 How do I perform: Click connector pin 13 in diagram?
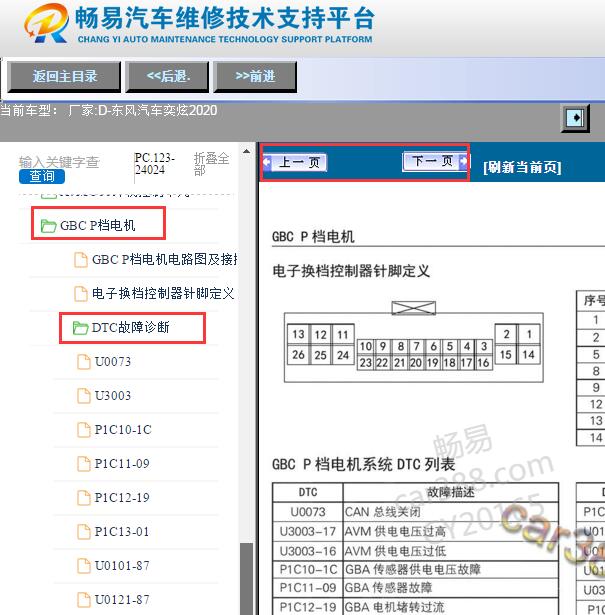(x=298, y=335)
